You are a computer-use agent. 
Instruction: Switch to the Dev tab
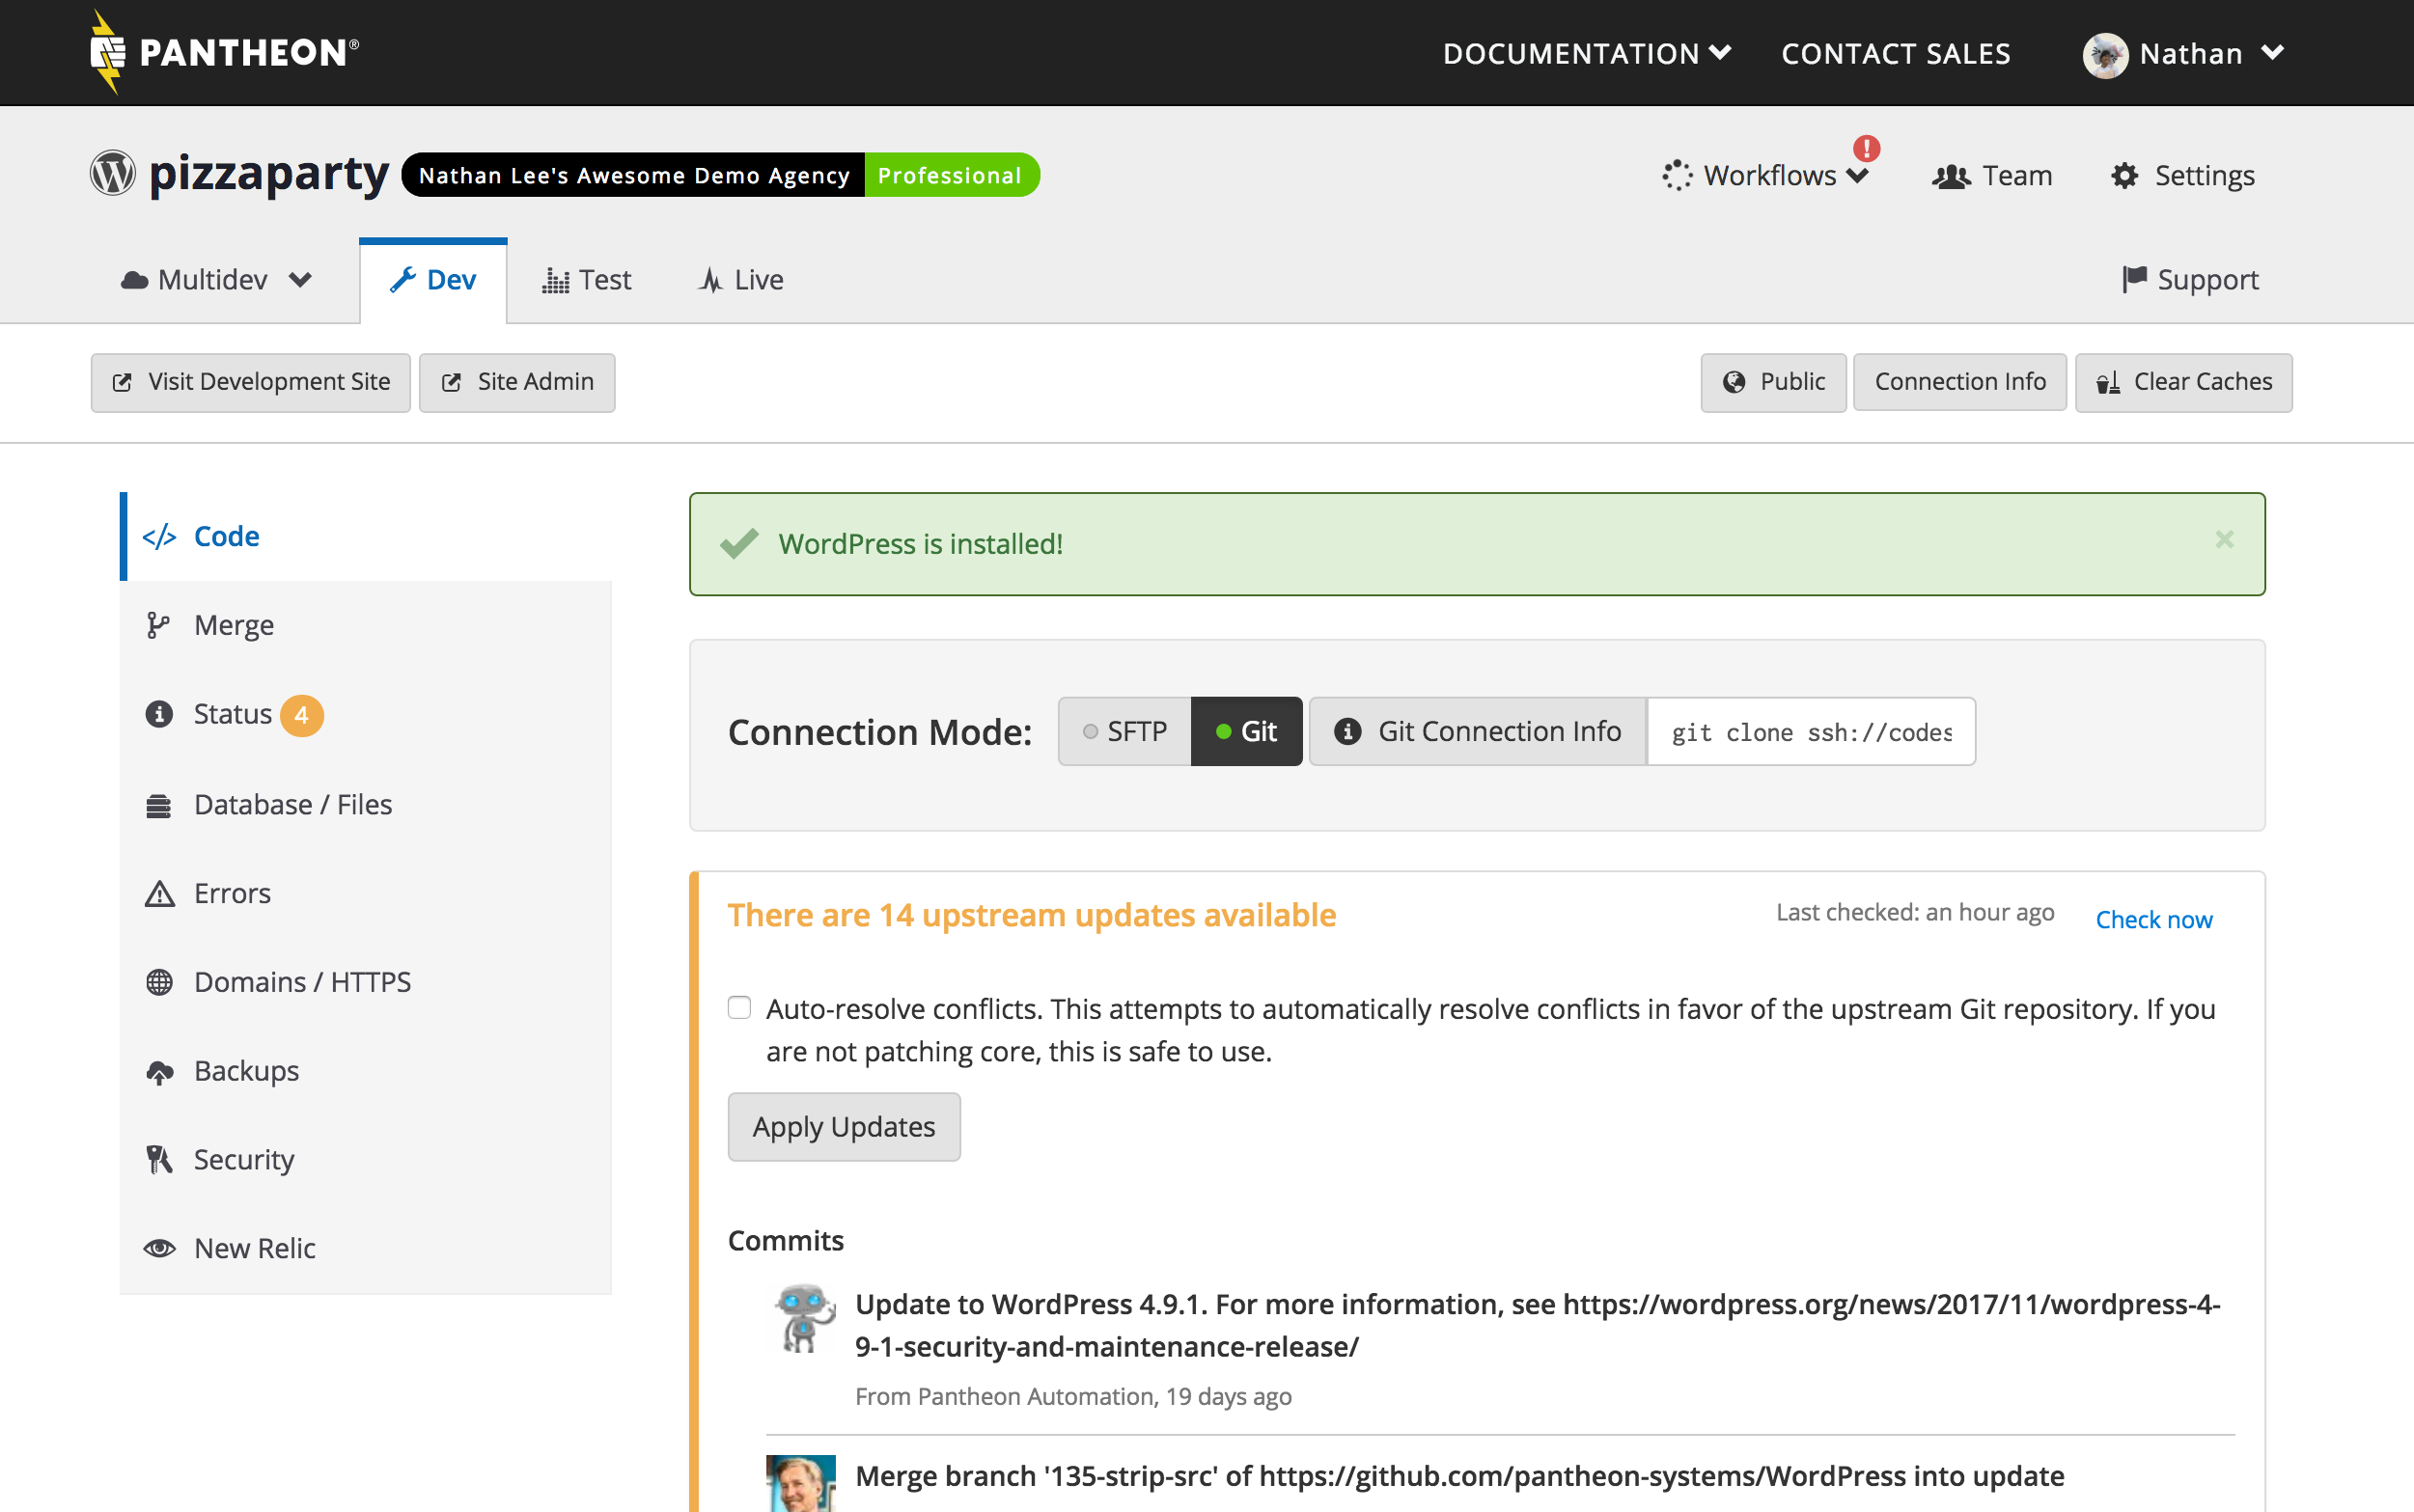tap(433, 281)
